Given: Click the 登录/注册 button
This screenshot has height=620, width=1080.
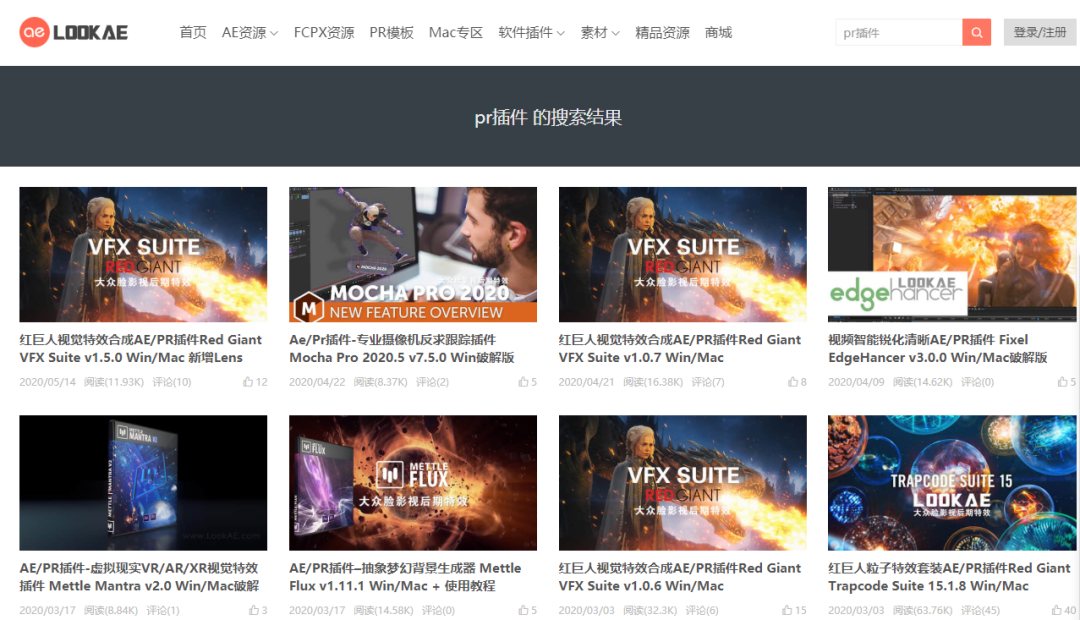Looking at the screenshot, I should [x=1040, y=32].
